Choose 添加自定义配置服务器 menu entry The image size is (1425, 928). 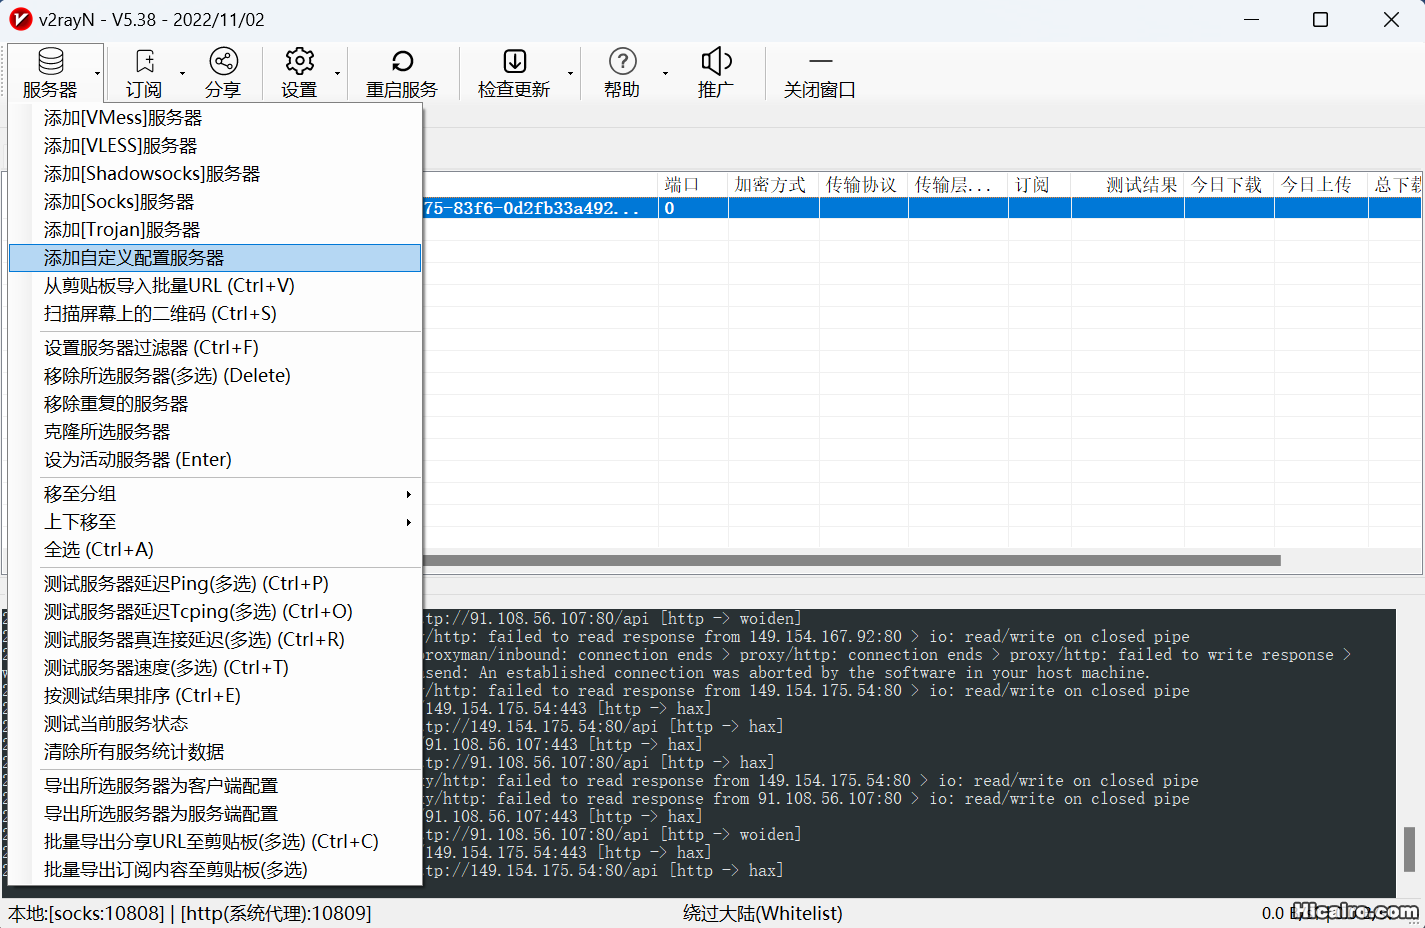point(215,258)
